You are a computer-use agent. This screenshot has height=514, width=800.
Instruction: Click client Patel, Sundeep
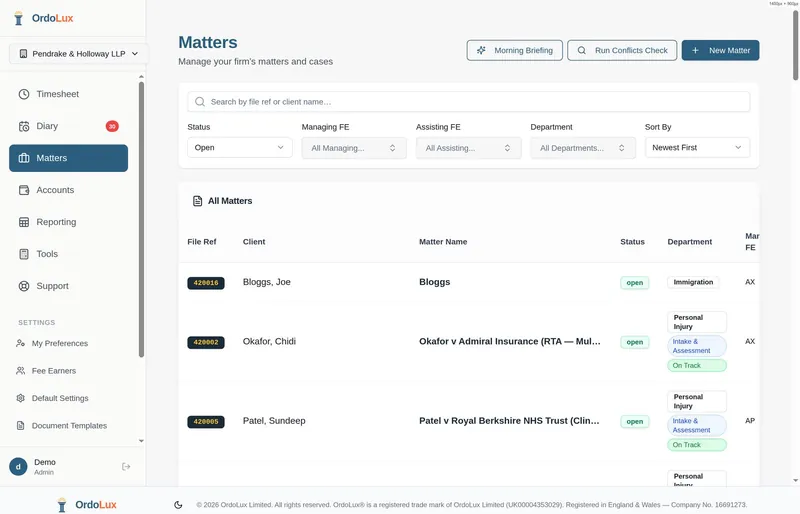coord(274,421)
